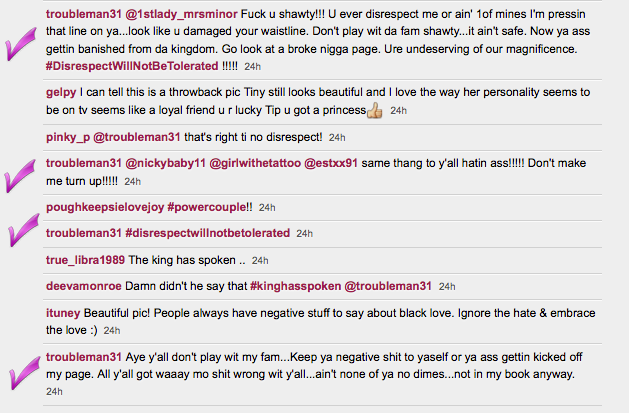This screenshot has width=629, height=413.
Task: Open the #DisrespectWillNotBeTolerated hashtag in the first comment
Action: click(x=132, y=66)
